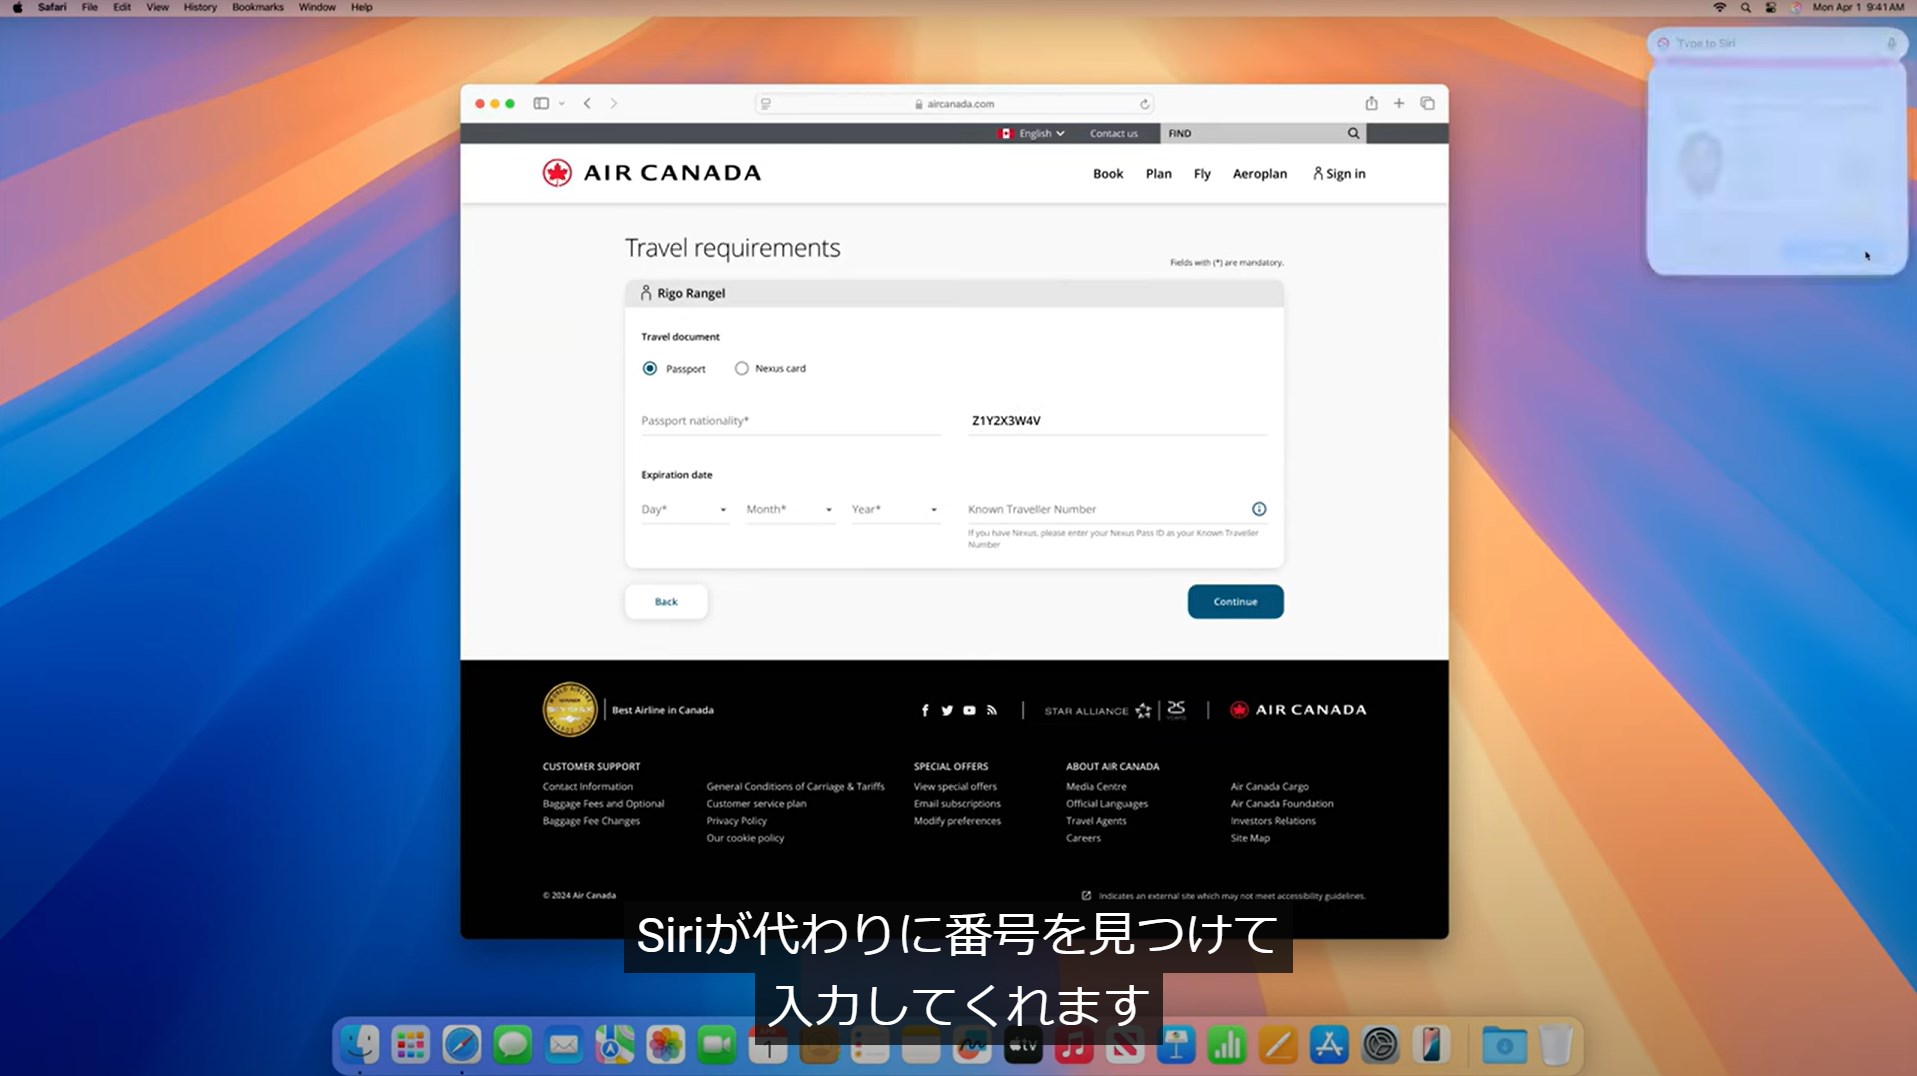1917x1076 pixels.
Task: Open the Fly navigation menu
Action: click(x=1202, y=174)
